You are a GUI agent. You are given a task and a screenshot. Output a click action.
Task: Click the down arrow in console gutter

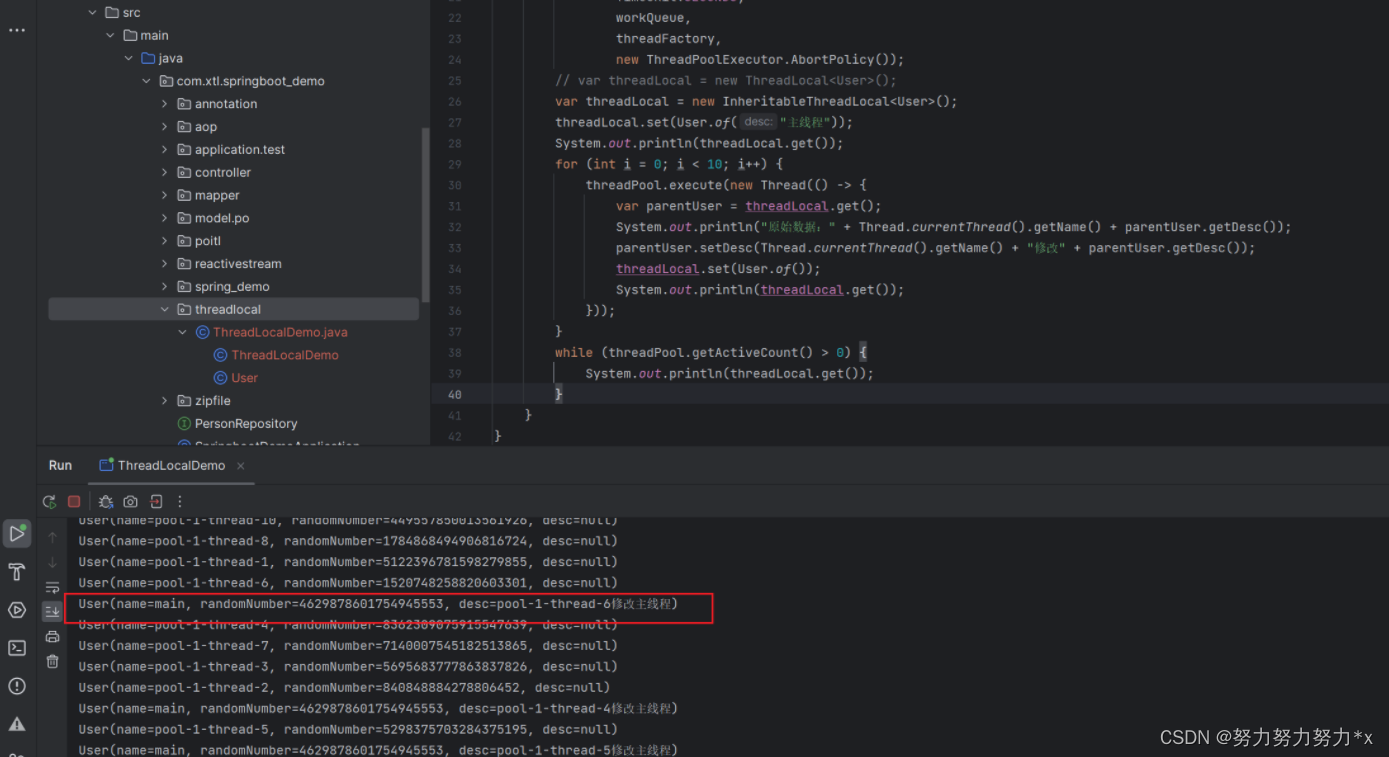coord(53,562)
